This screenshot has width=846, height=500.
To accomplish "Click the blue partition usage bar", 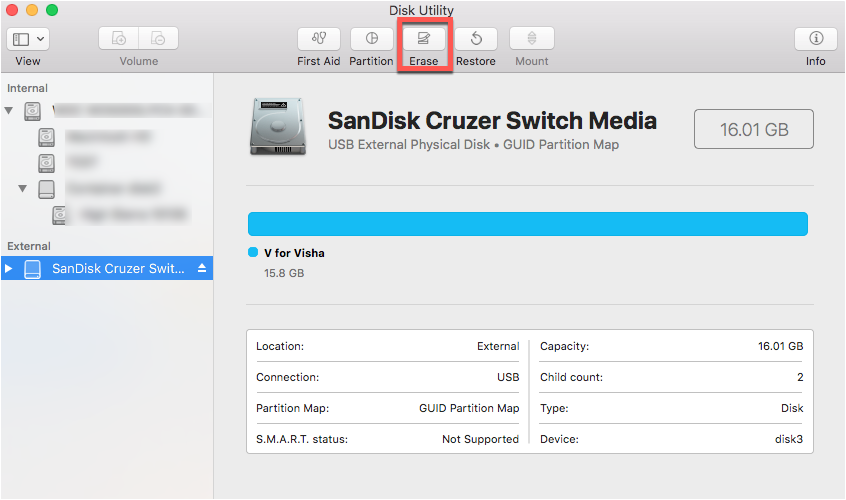I will click(528, 224).
